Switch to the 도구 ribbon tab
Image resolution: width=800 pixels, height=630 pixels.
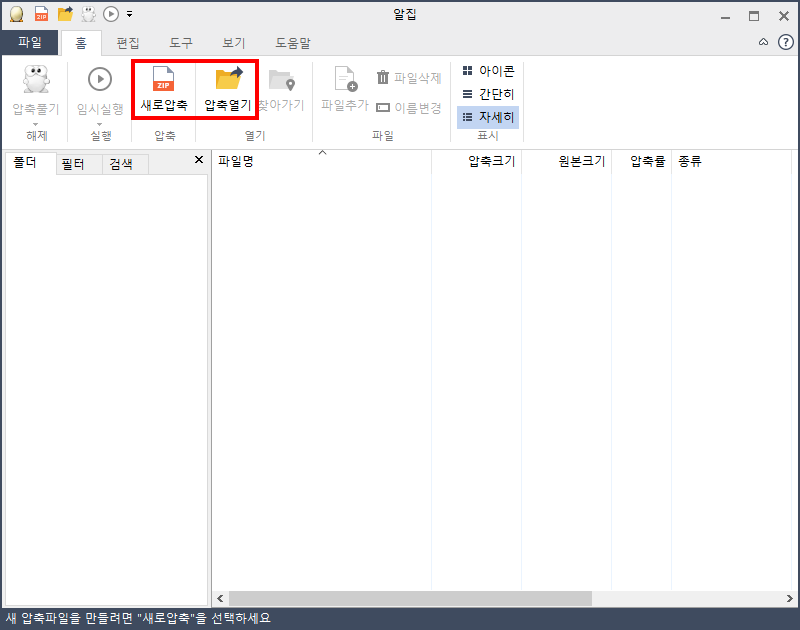click(x=181, y=43)
